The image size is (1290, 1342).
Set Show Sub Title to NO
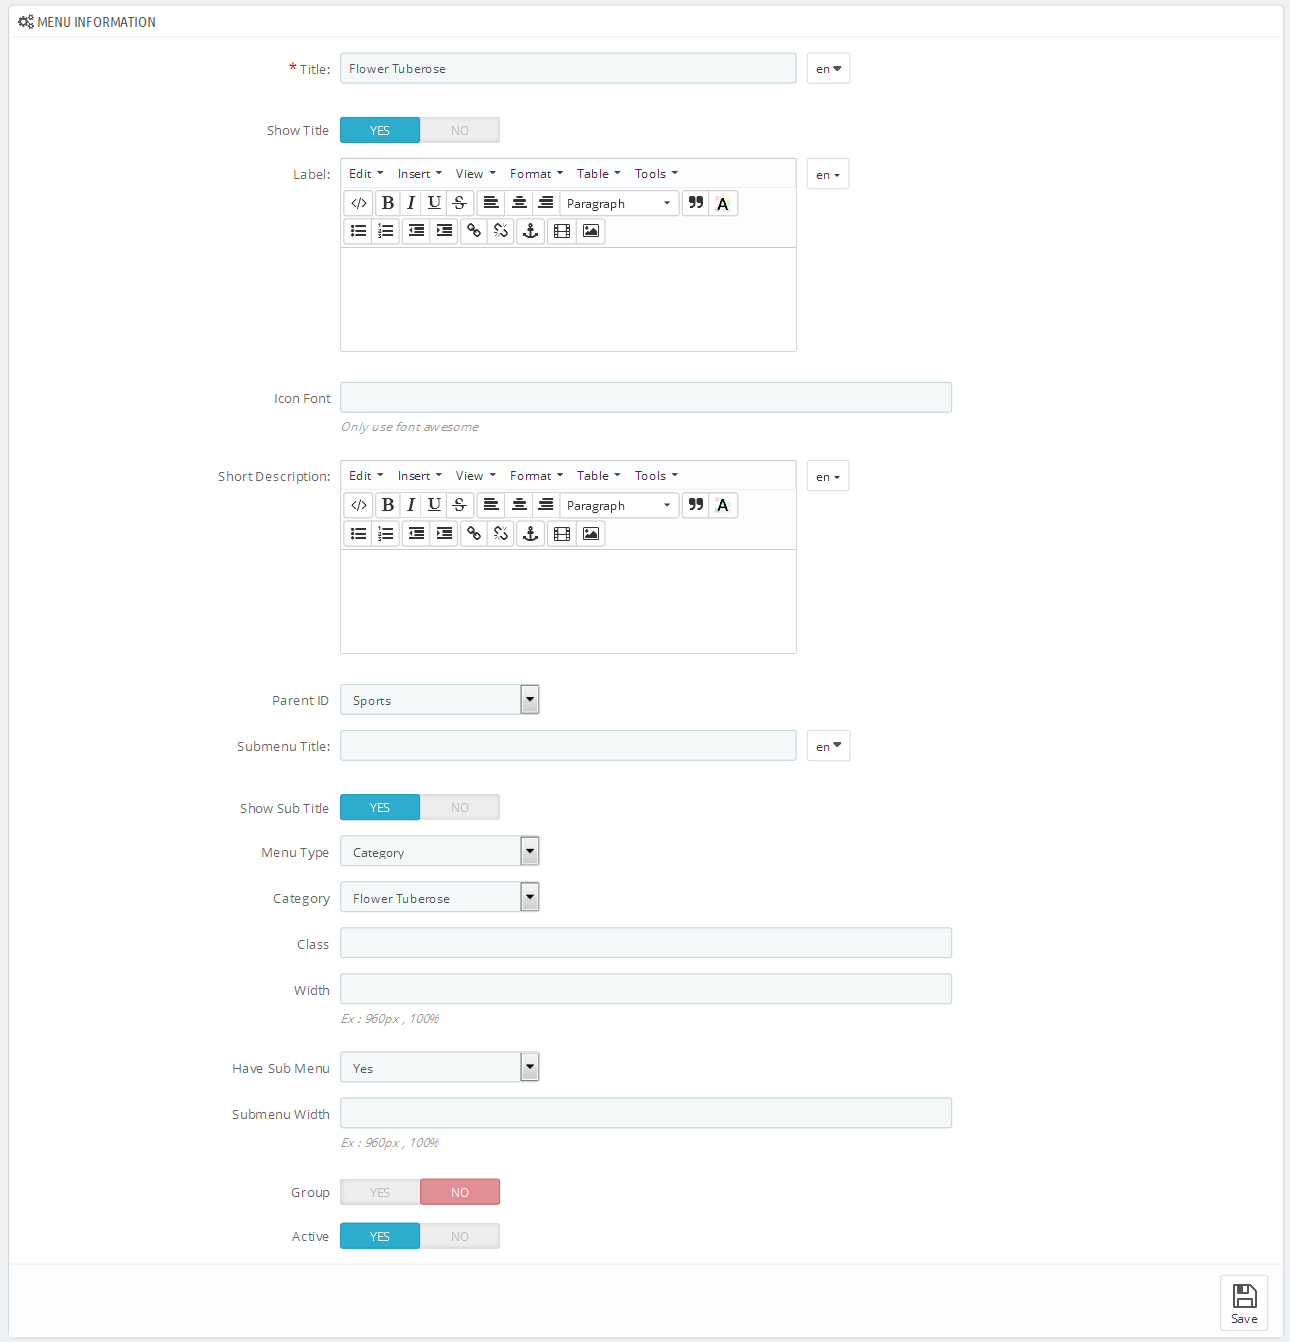click(460, 807)
